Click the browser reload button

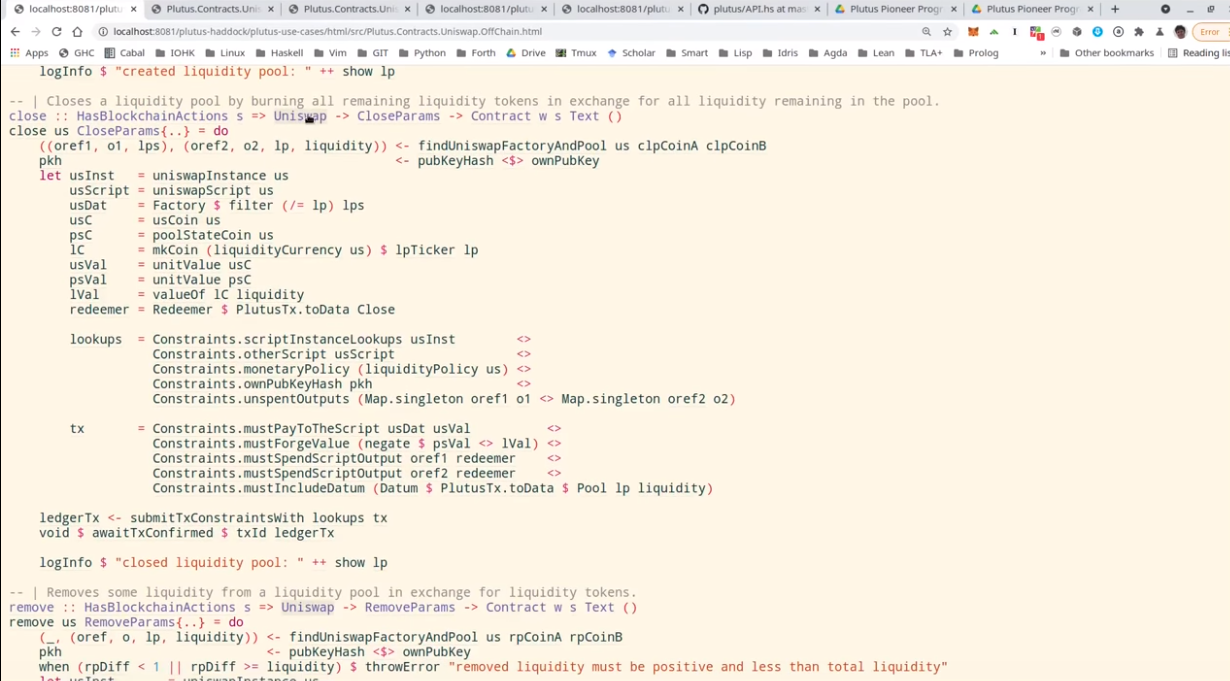click(x=56, y=32)
